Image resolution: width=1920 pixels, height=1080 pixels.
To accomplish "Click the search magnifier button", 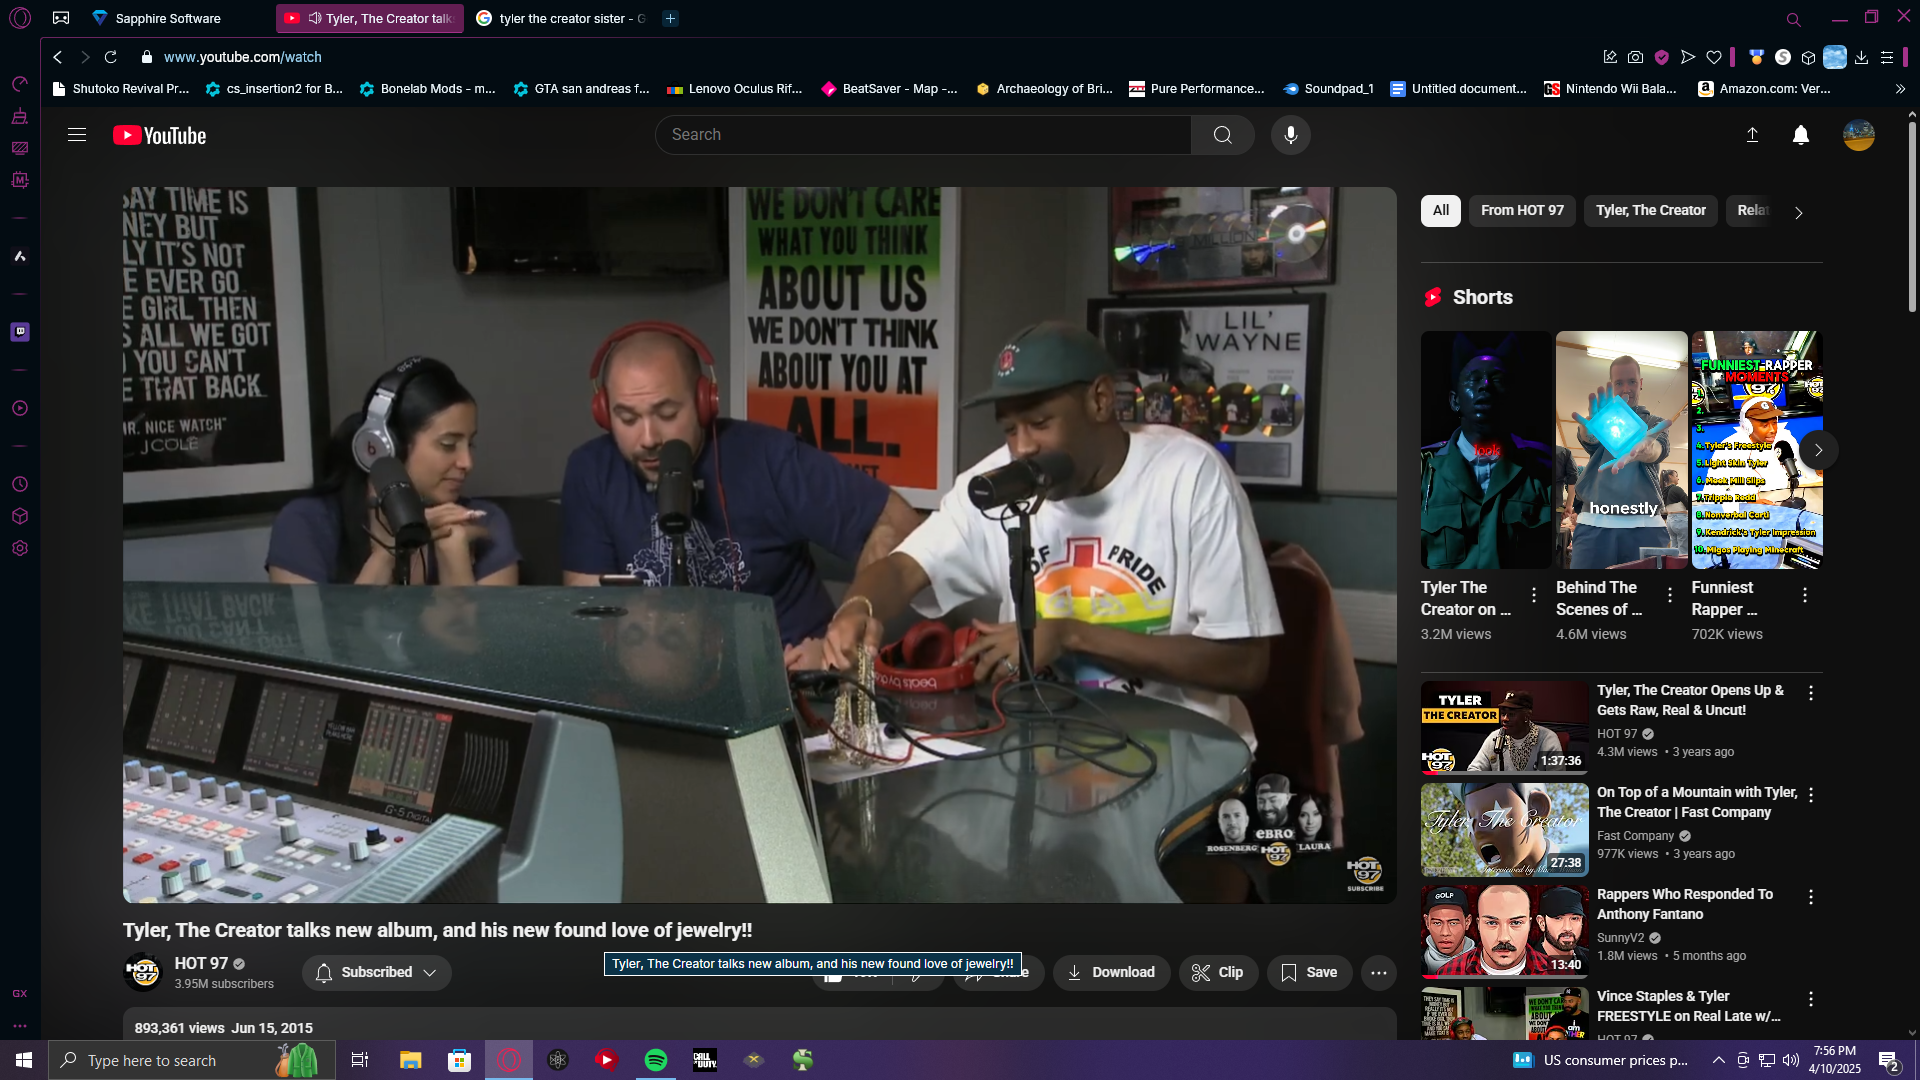I will tap(1222, 135).
